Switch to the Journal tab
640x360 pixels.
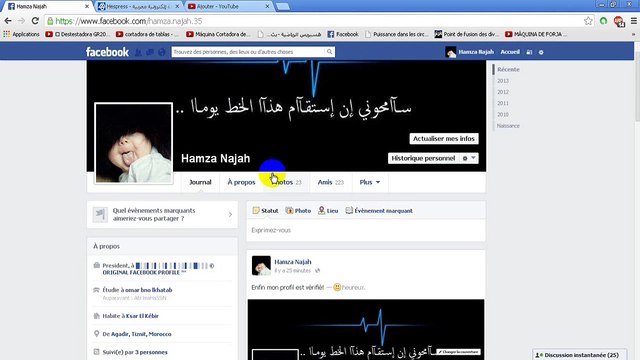pyautogui.click(x=200, y=182)
